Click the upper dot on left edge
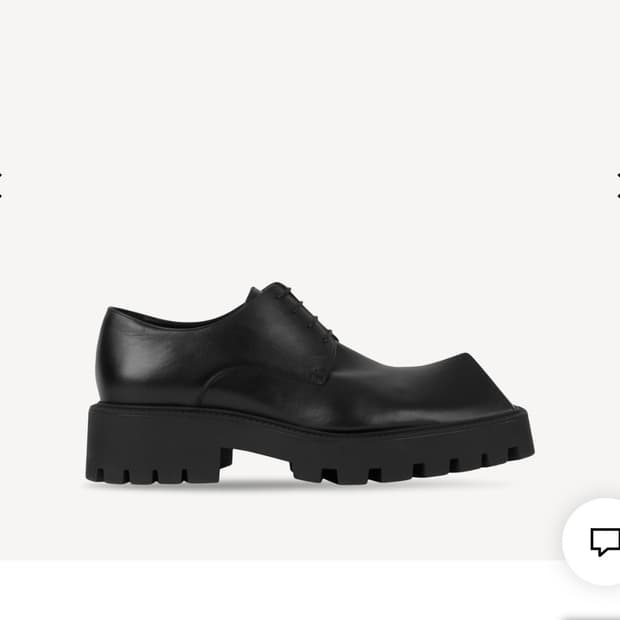This screenshot has height=620, width=620. point(1,175)
